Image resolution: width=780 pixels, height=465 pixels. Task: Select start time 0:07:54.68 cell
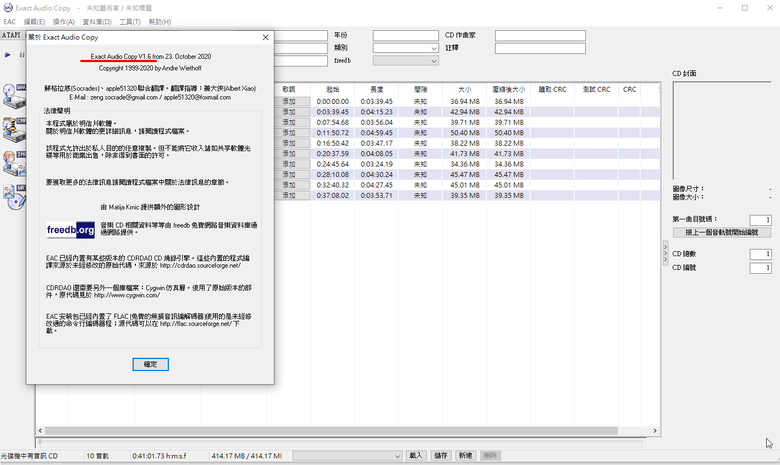333,122
